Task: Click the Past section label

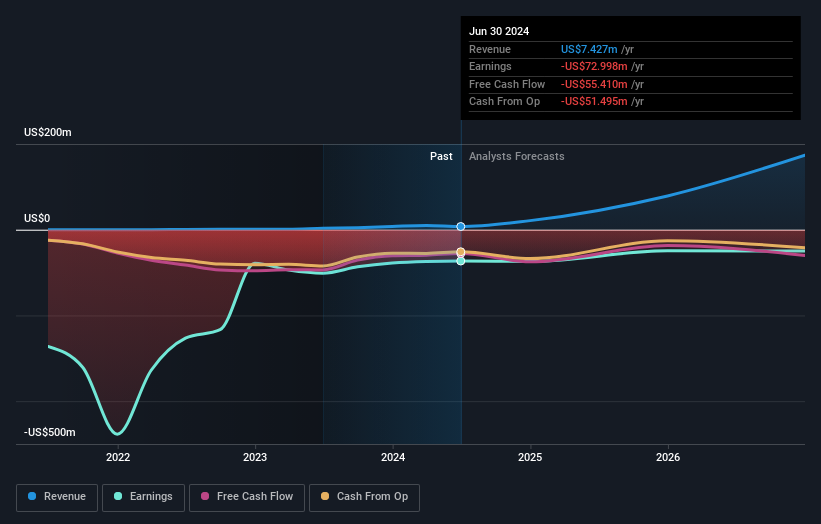Action: click(x=441, y=156)
